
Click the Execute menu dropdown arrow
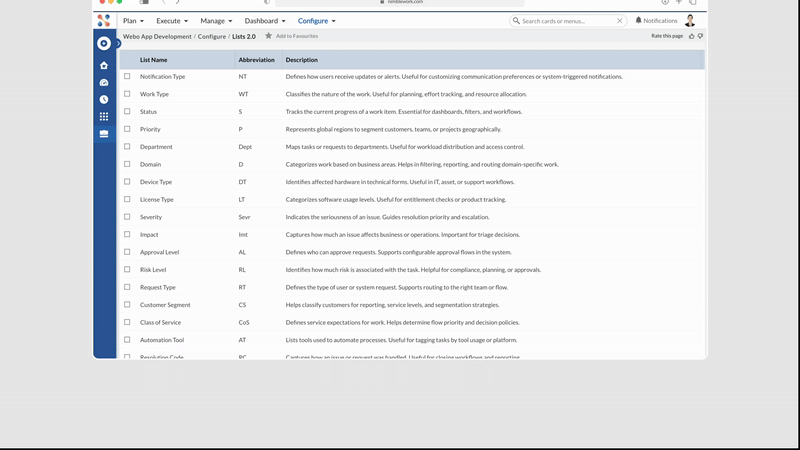(186, 21)
